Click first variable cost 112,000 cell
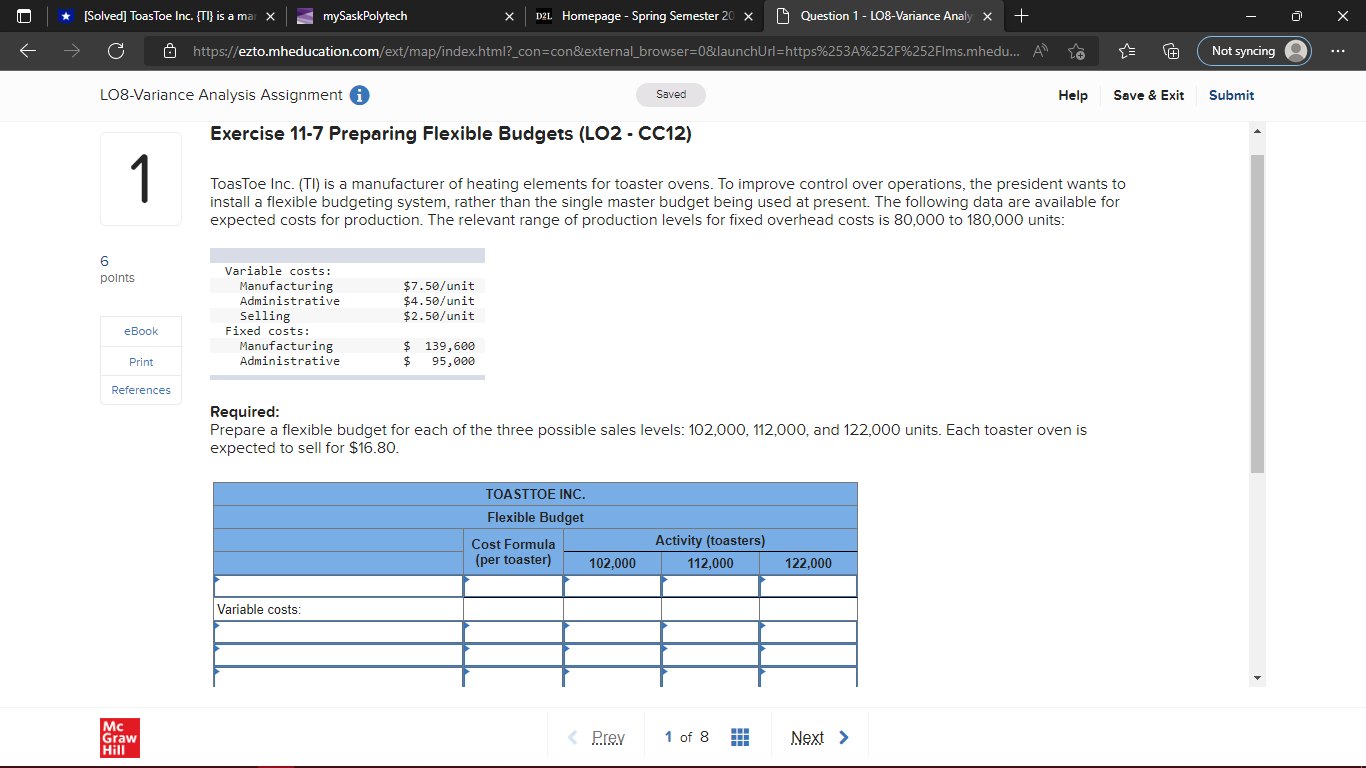The height and width of the screenshot is (768, 1366). [x=710, y=632]
